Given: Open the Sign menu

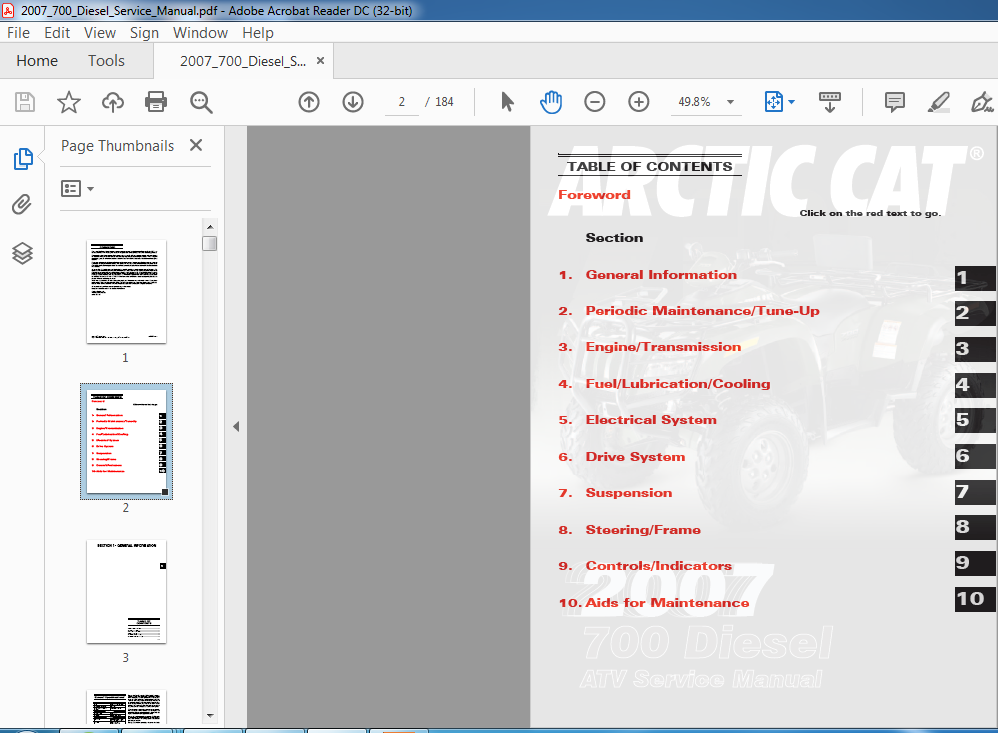Looking at the screenshot, I should [x=144, y=32].
